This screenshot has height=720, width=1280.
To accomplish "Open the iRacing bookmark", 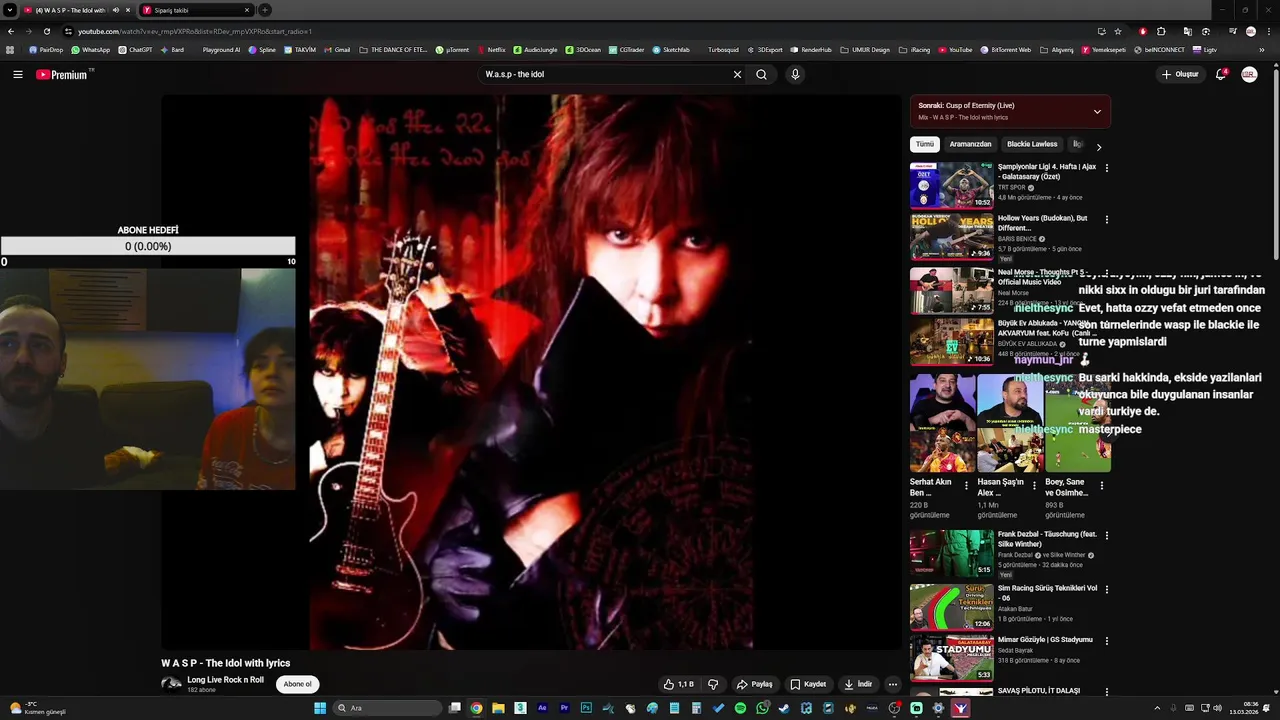I will pyautogui.click(x=915, y=49).
